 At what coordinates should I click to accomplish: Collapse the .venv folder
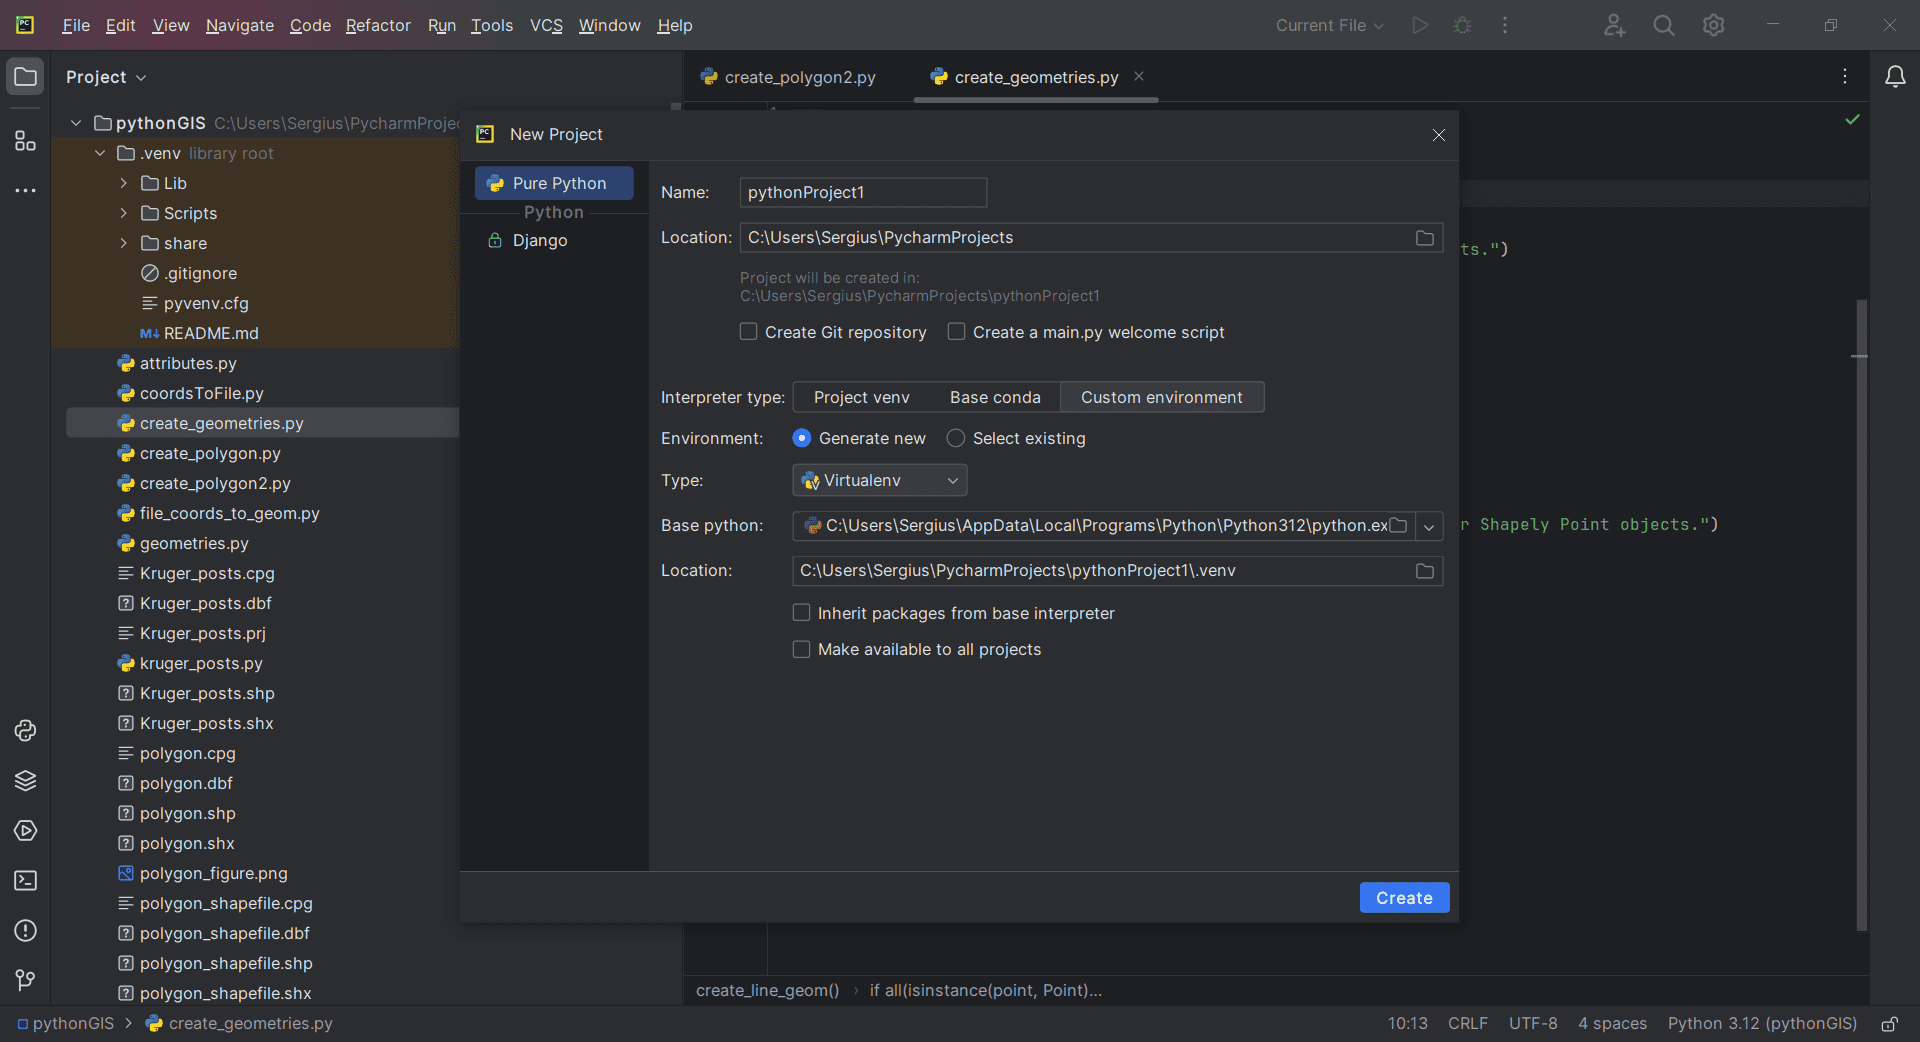100,153
